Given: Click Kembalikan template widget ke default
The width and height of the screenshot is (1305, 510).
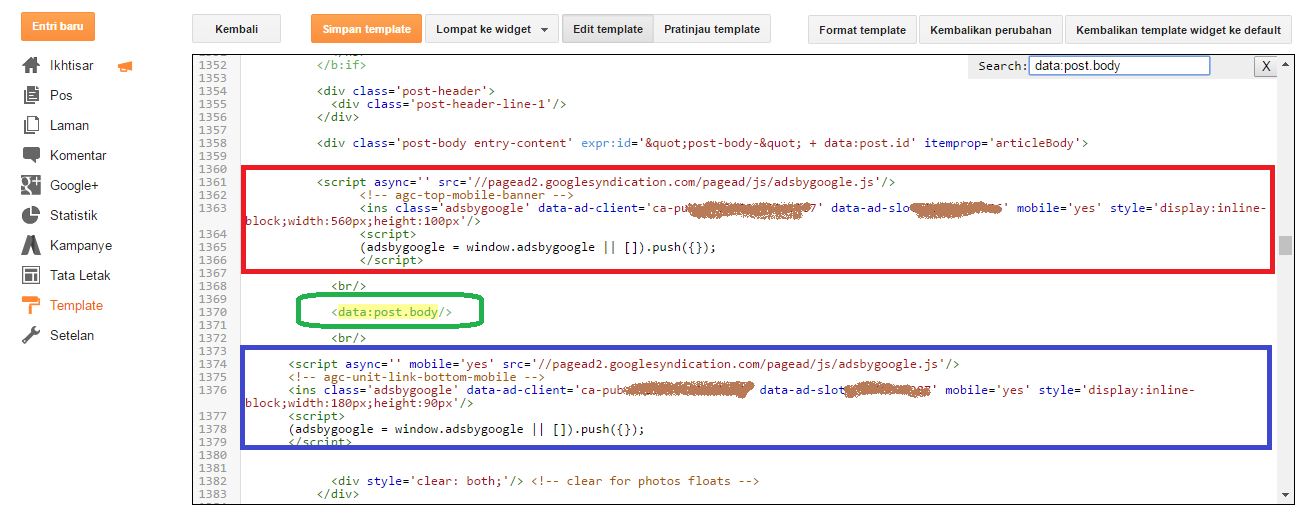Looking at the screenshot, I should pyautogui.click(x=1178, y=29).
